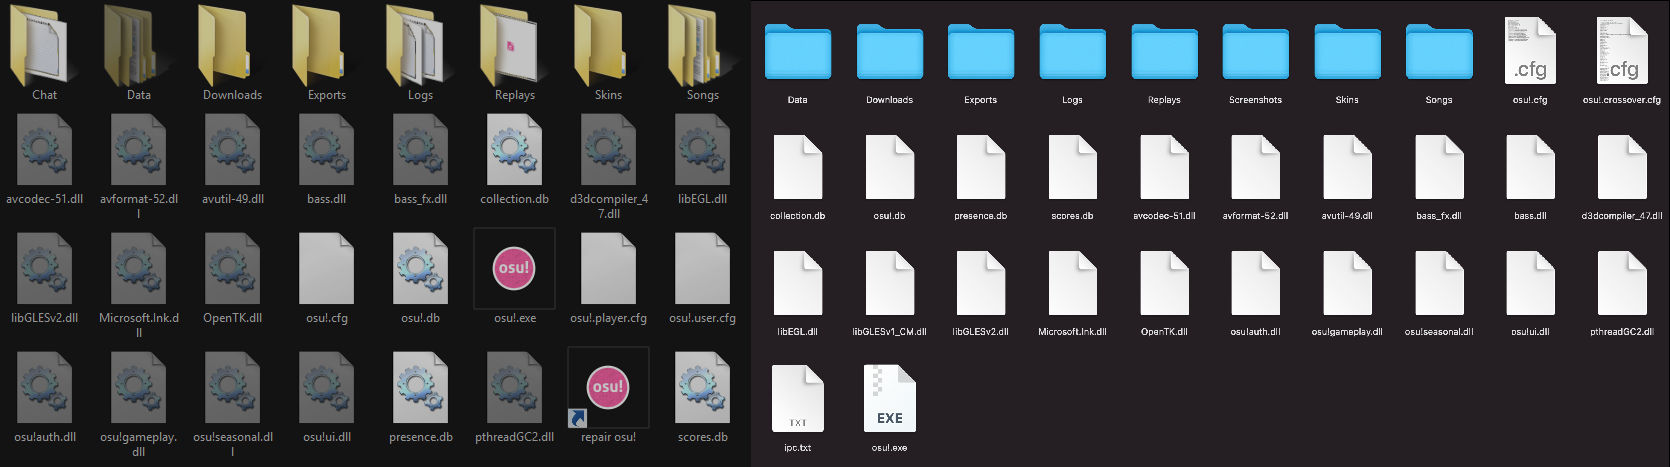The width and height of the screenshot is (1670, 467).
Task: Select osu!auth.dll gear icon in Windows view
Action: tap(45, 388)
